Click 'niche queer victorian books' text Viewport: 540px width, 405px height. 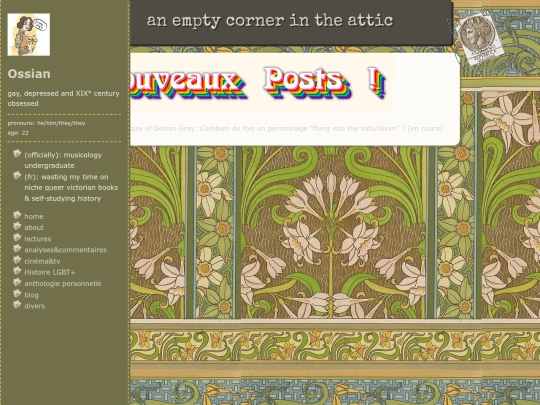(71, 188)
